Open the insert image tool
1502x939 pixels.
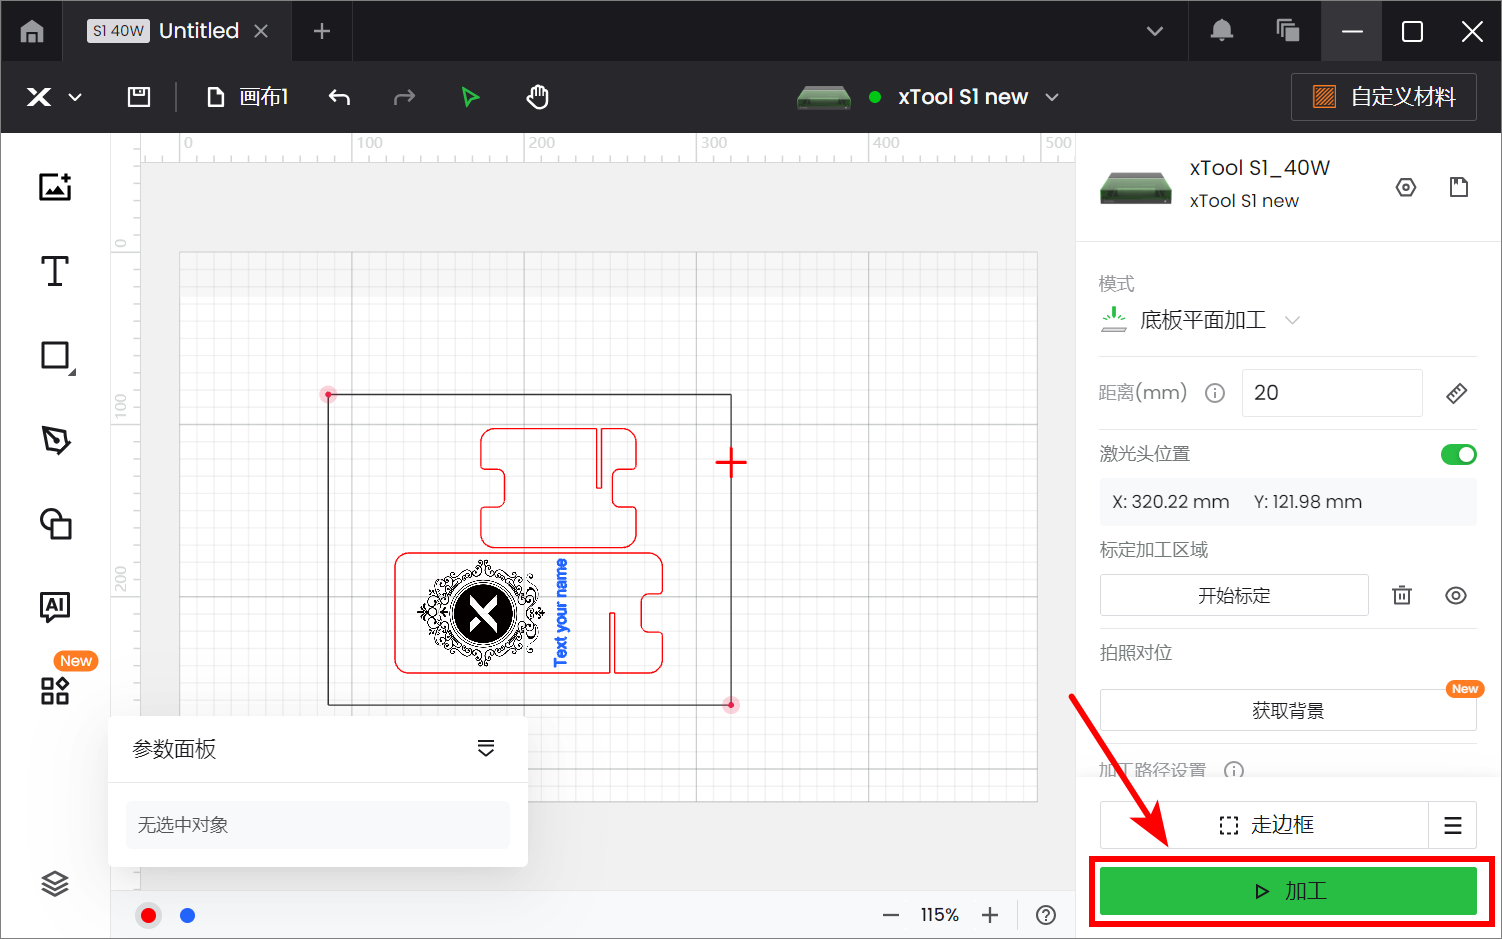[x=55, y=187]
